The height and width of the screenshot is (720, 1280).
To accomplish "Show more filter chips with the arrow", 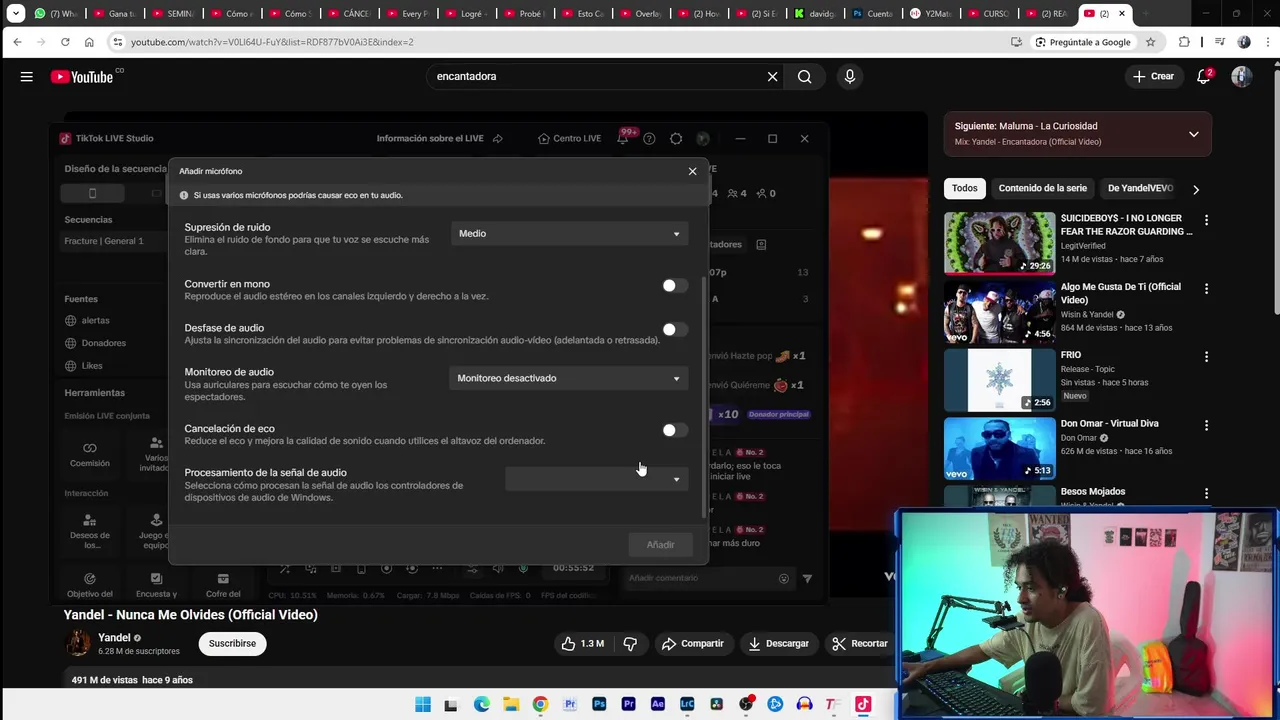I will click(x=1195, y=189).
